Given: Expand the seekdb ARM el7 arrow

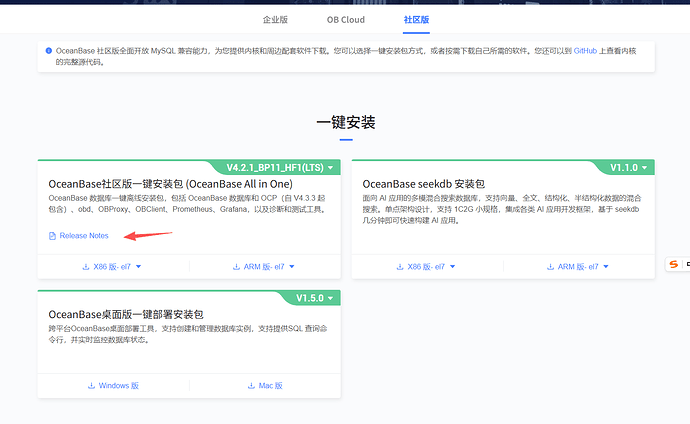Looking at the screenshot, I should point(607,267).
